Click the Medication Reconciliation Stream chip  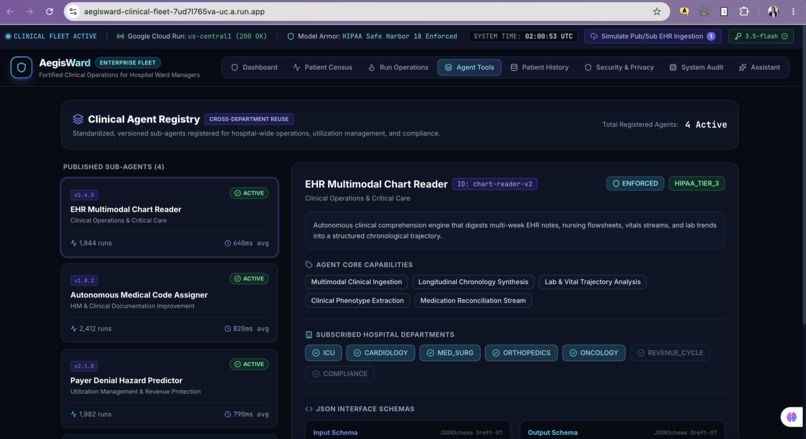click(473, 301)
